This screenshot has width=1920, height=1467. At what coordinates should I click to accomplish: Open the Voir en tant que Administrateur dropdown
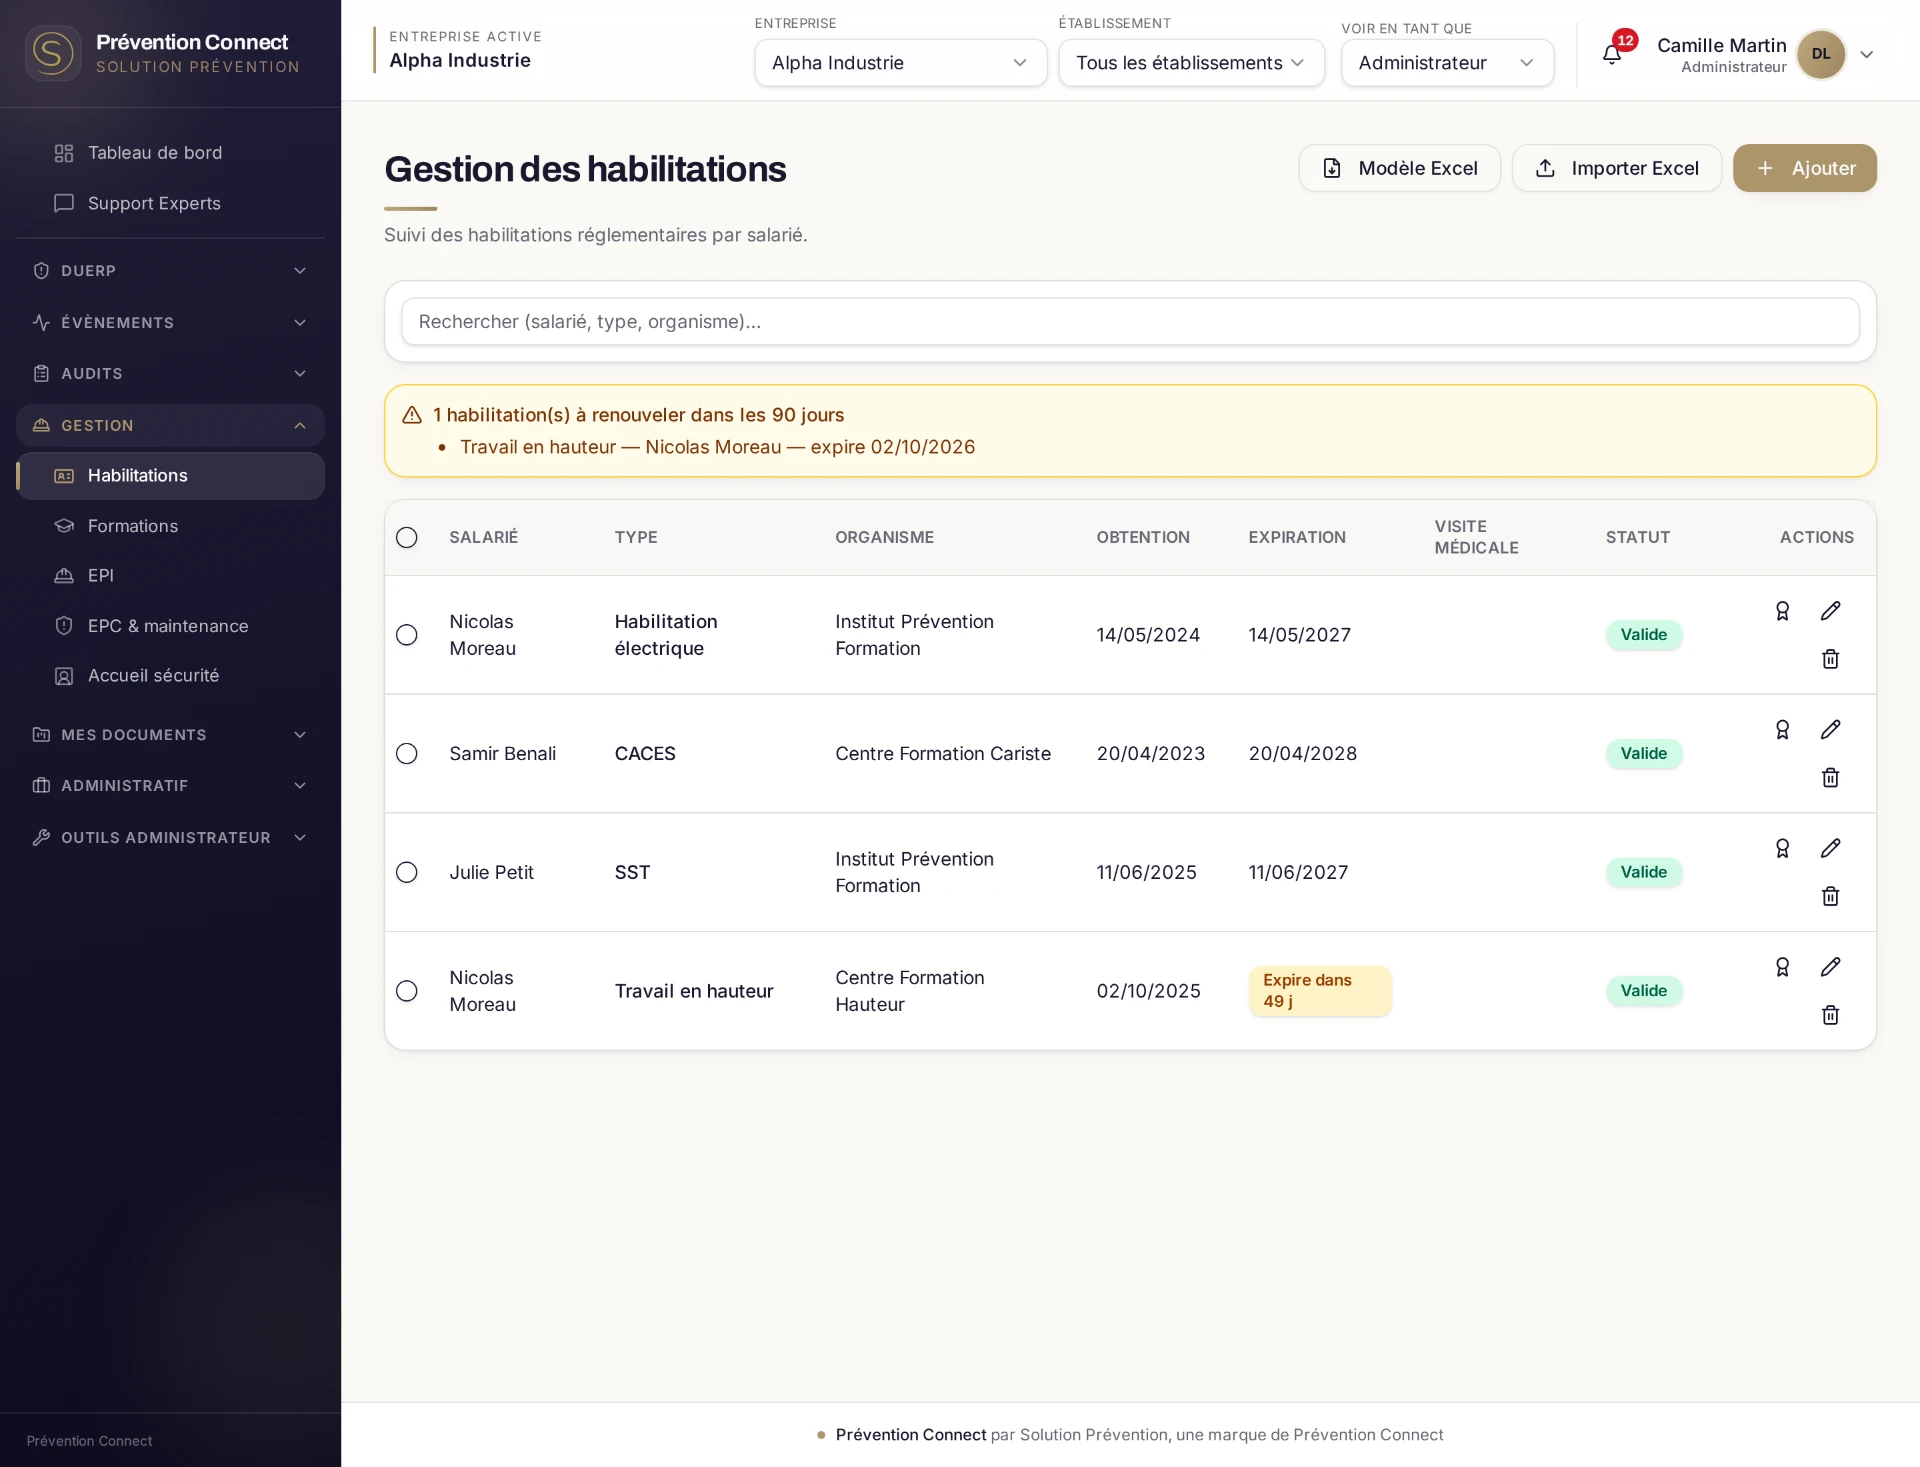click(1447, 63)
